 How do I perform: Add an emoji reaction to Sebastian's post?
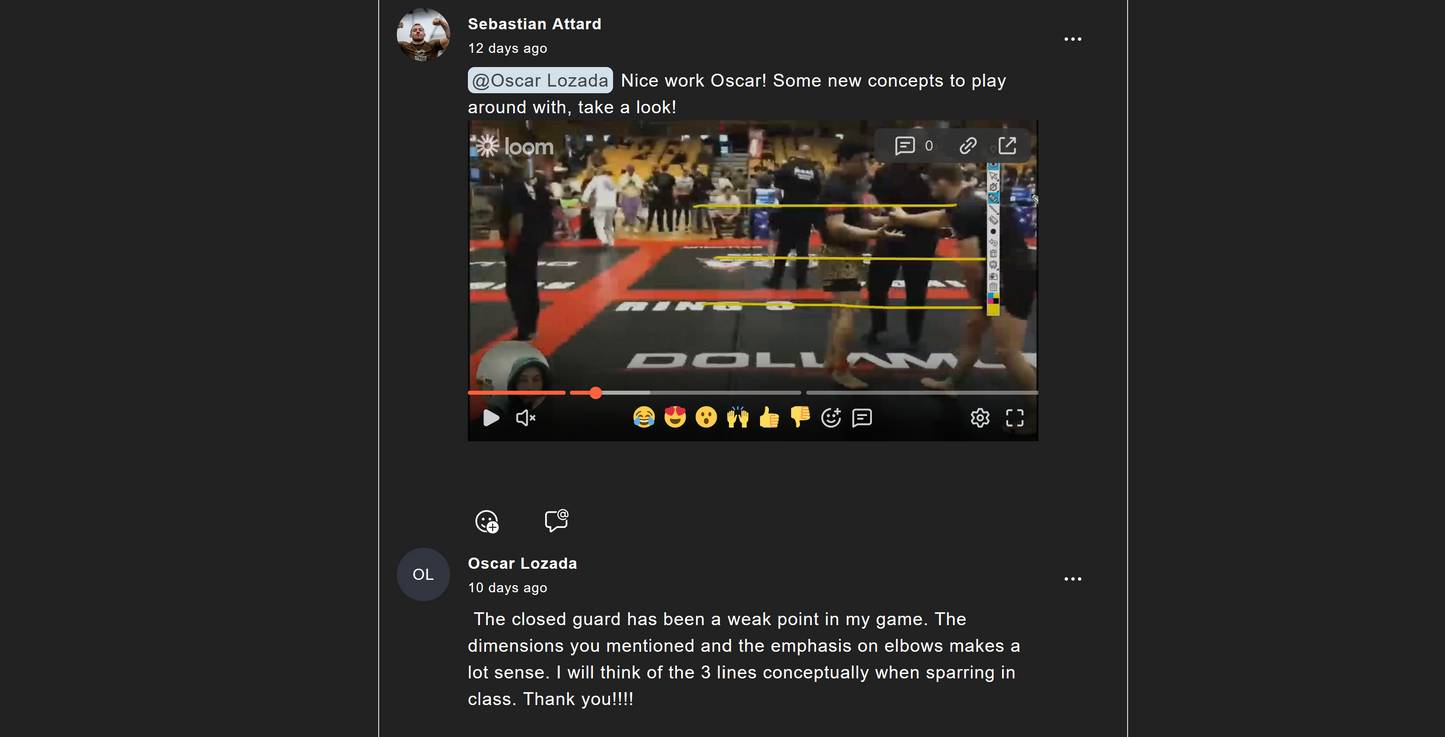(x=487, y=521)
